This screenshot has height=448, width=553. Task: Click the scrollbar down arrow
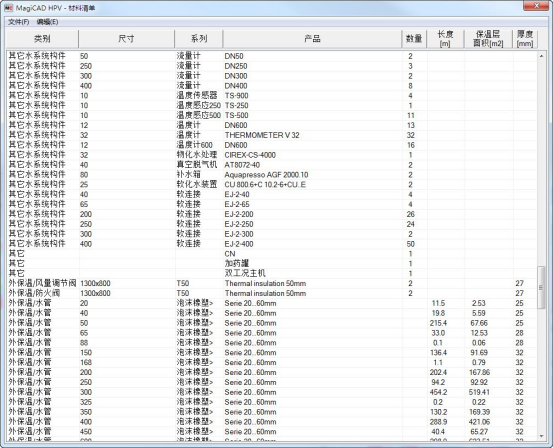point(541,436)
